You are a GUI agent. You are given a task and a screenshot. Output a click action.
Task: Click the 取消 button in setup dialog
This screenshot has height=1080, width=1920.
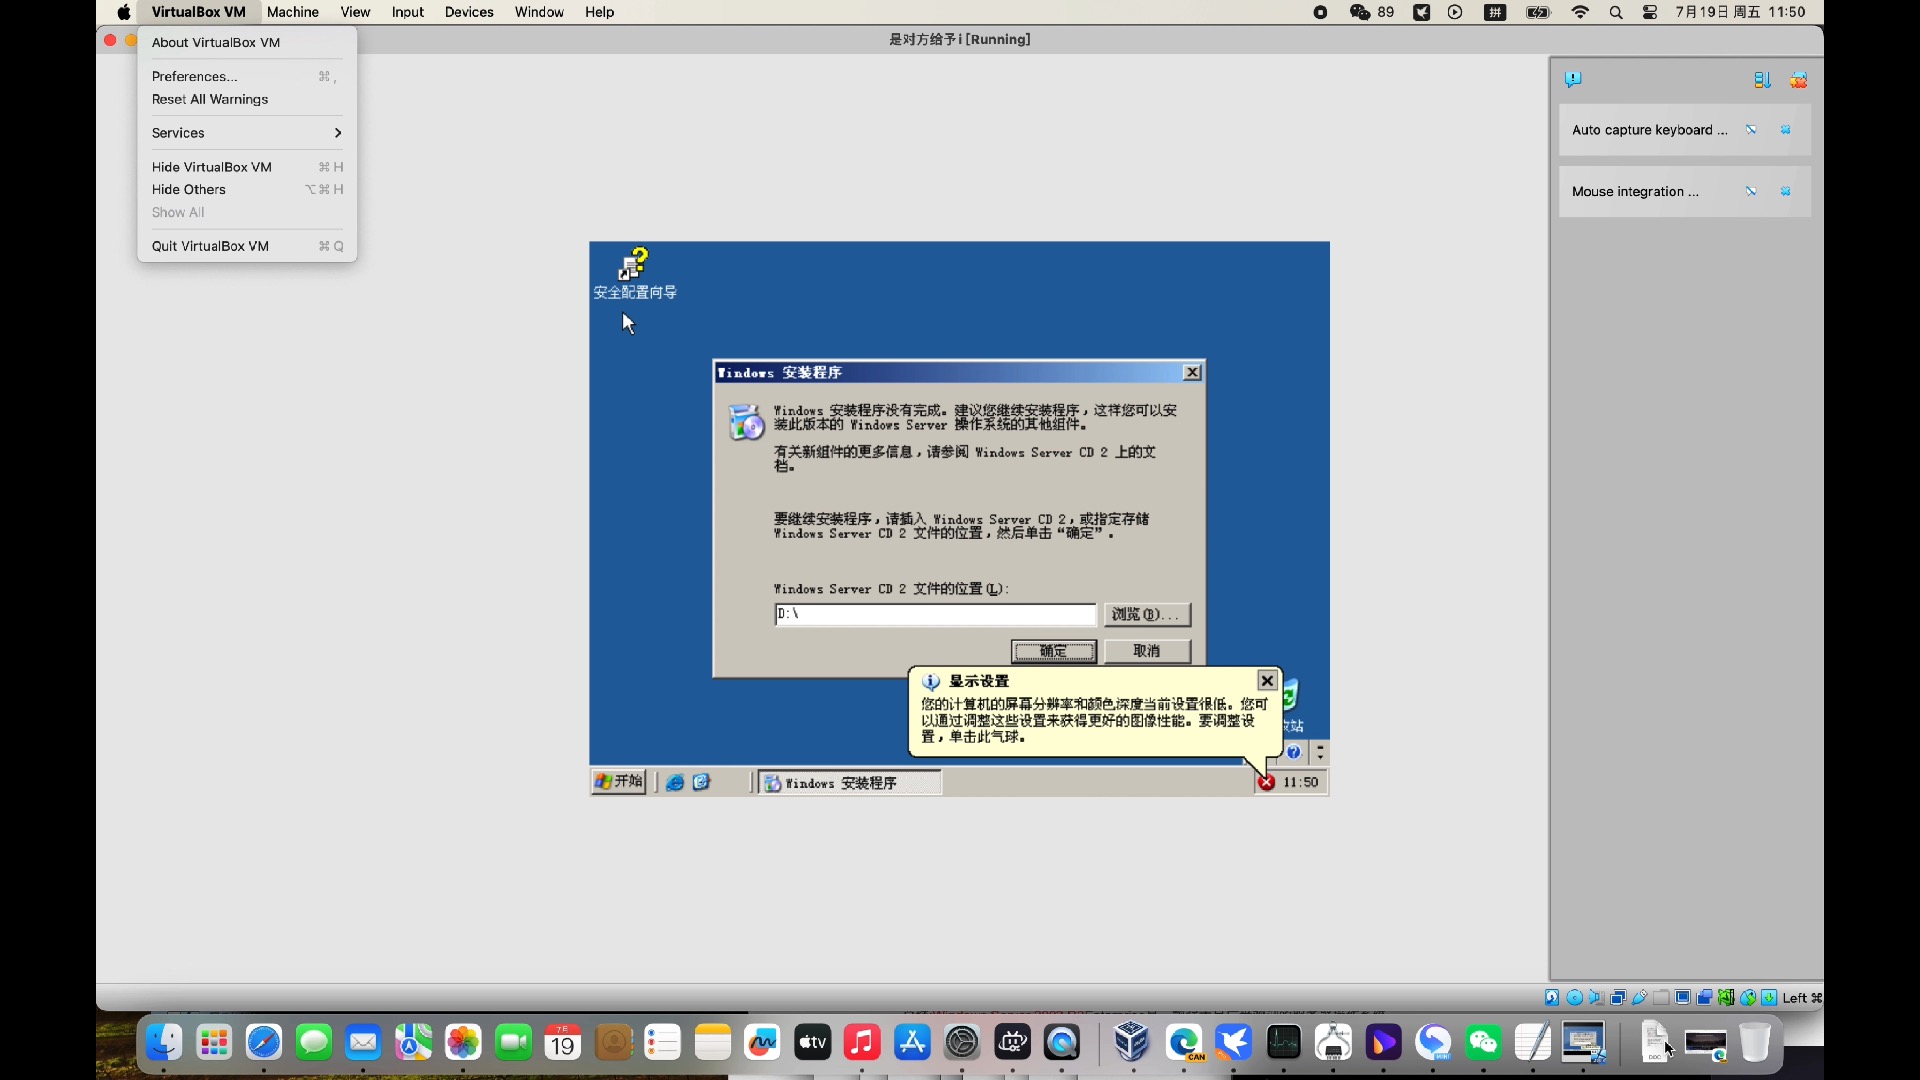click(x=1147, y=651)
